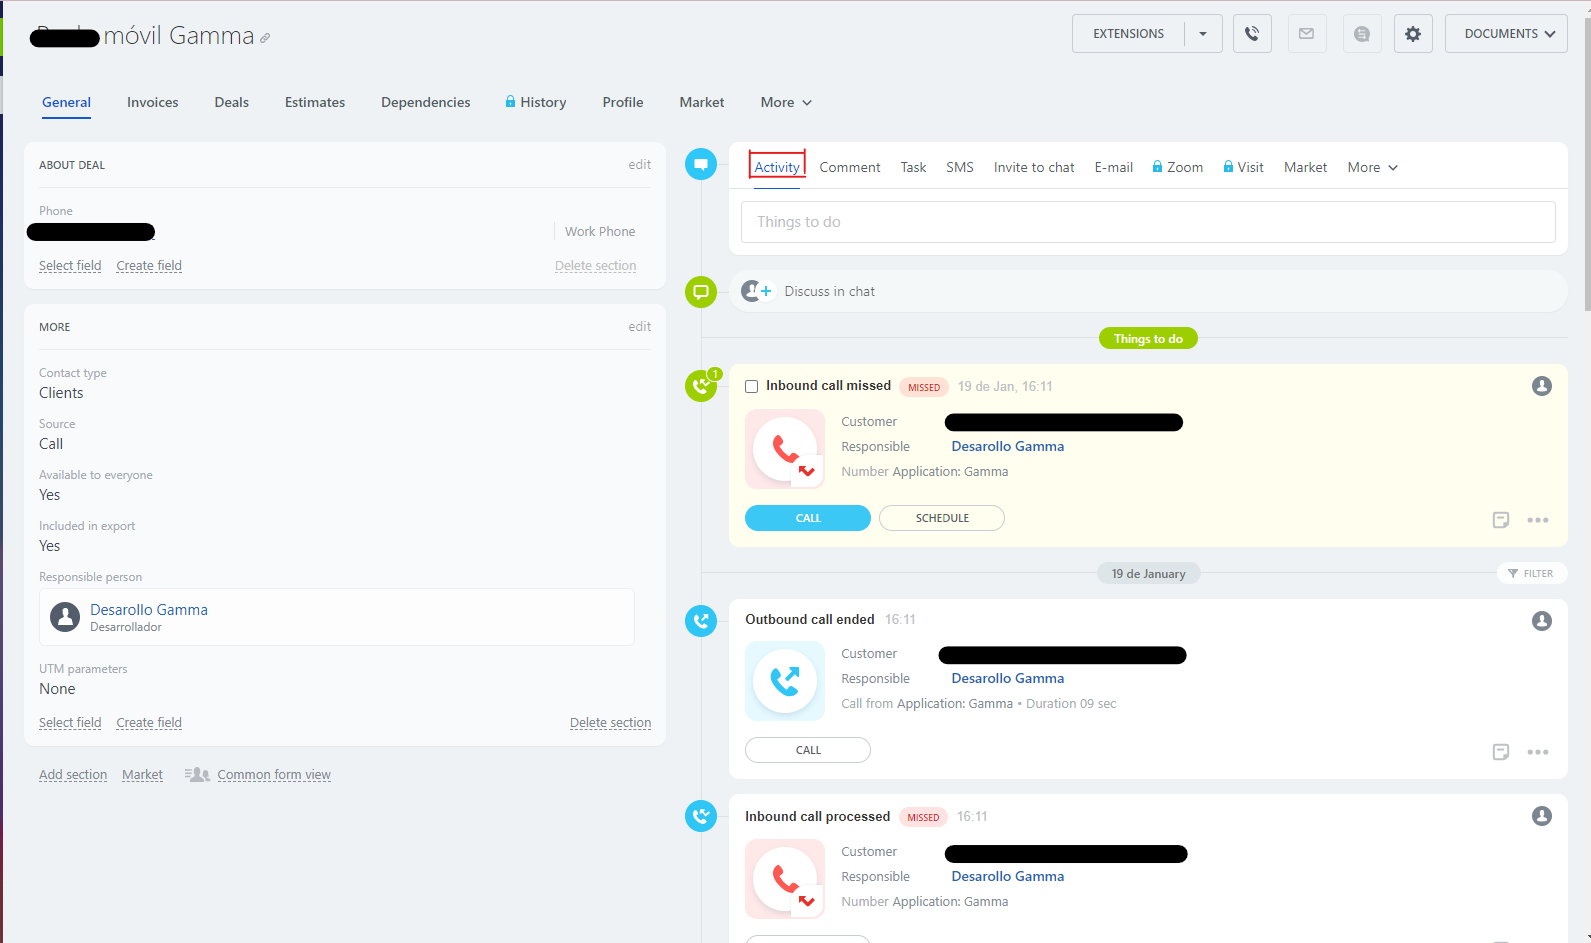The image size is (1591, 943).
Task: Click the Things to do input field
Action: [x=1147, y=222]
